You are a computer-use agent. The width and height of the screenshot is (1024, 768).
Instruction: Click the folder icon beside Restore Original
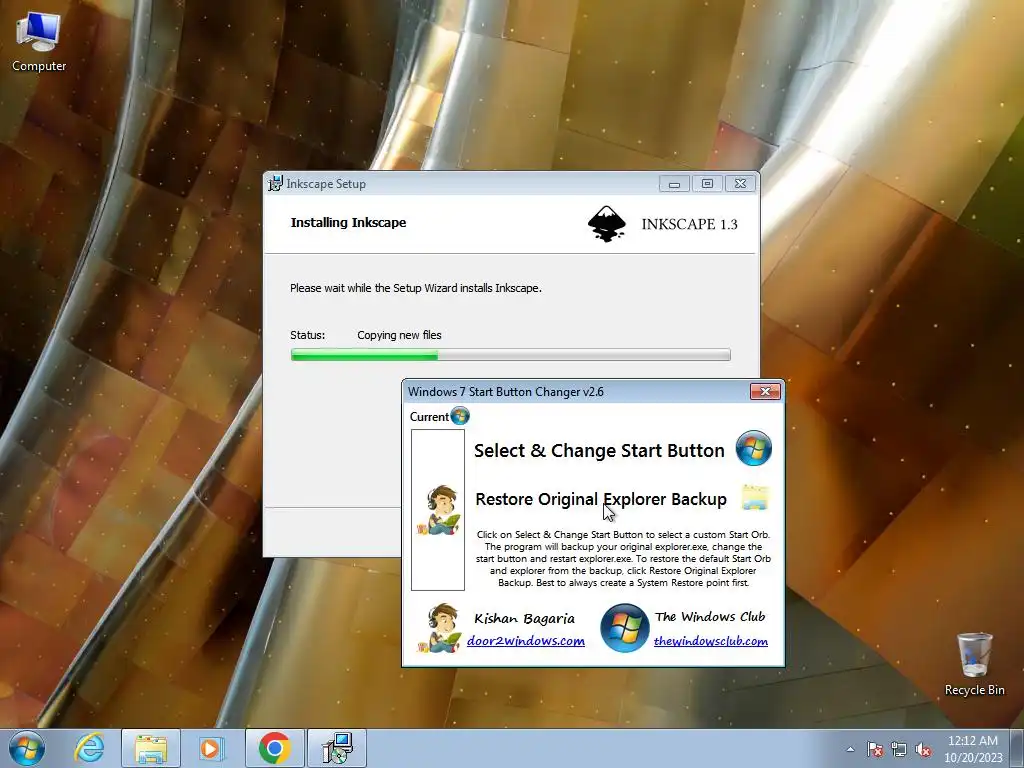pos(756,498)
